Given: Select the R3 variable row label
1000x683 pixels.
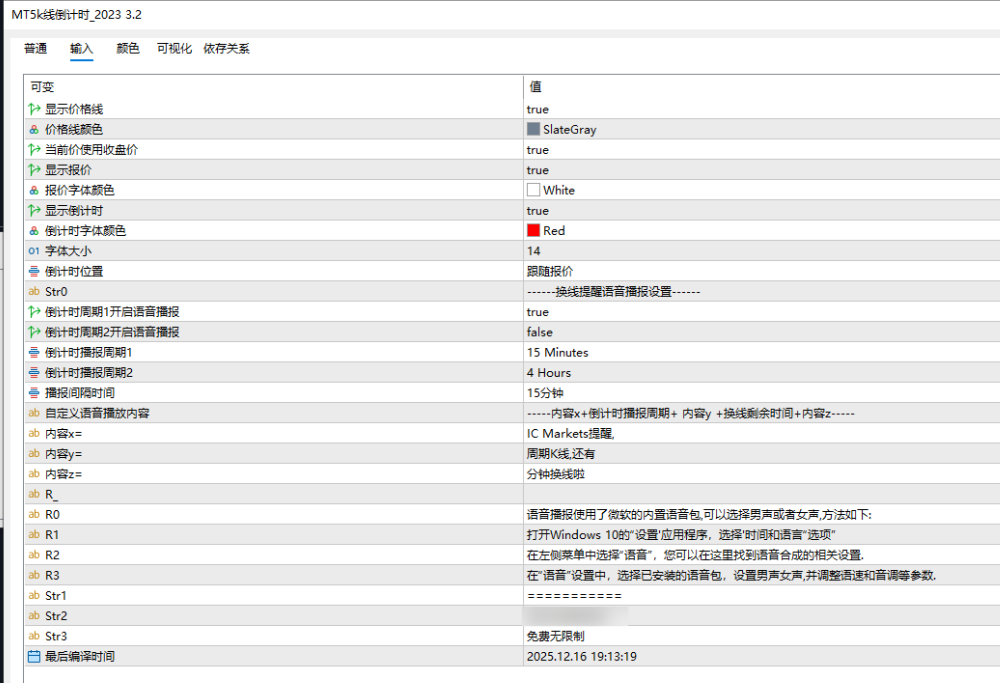Looking at the screenshot, I should click(x=52, y=575).
